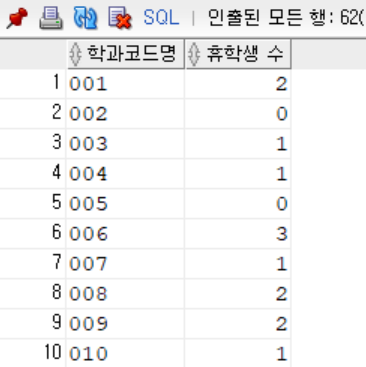Select 휴학생 수 value in row 002
366x367 pixels.
(x=238, y=114)
